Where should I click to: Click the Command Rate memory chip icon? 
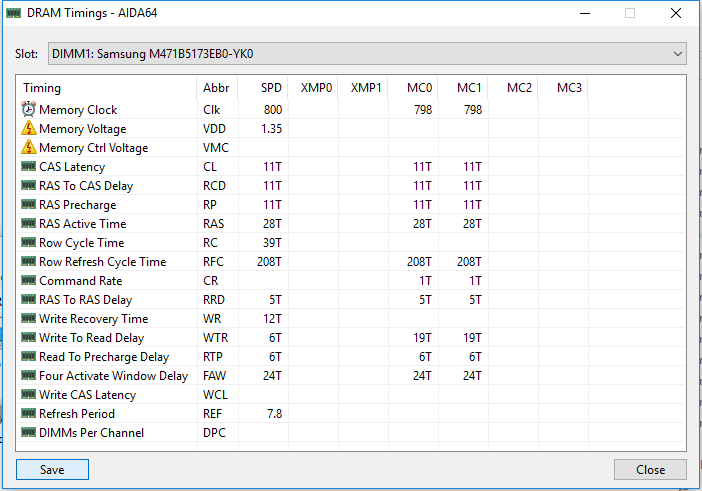click(x=28, y=281)
